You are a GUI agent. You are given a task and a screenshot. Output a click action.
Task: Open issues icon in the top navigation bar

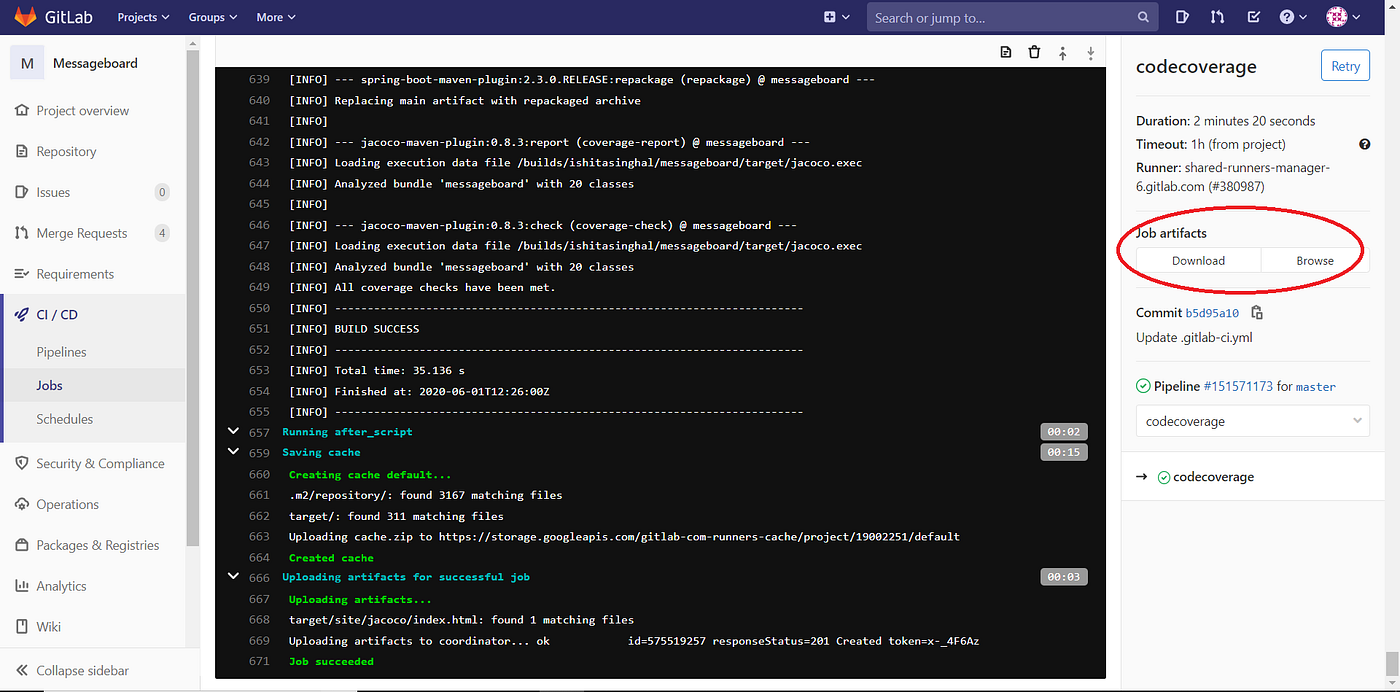(1183, 17)
